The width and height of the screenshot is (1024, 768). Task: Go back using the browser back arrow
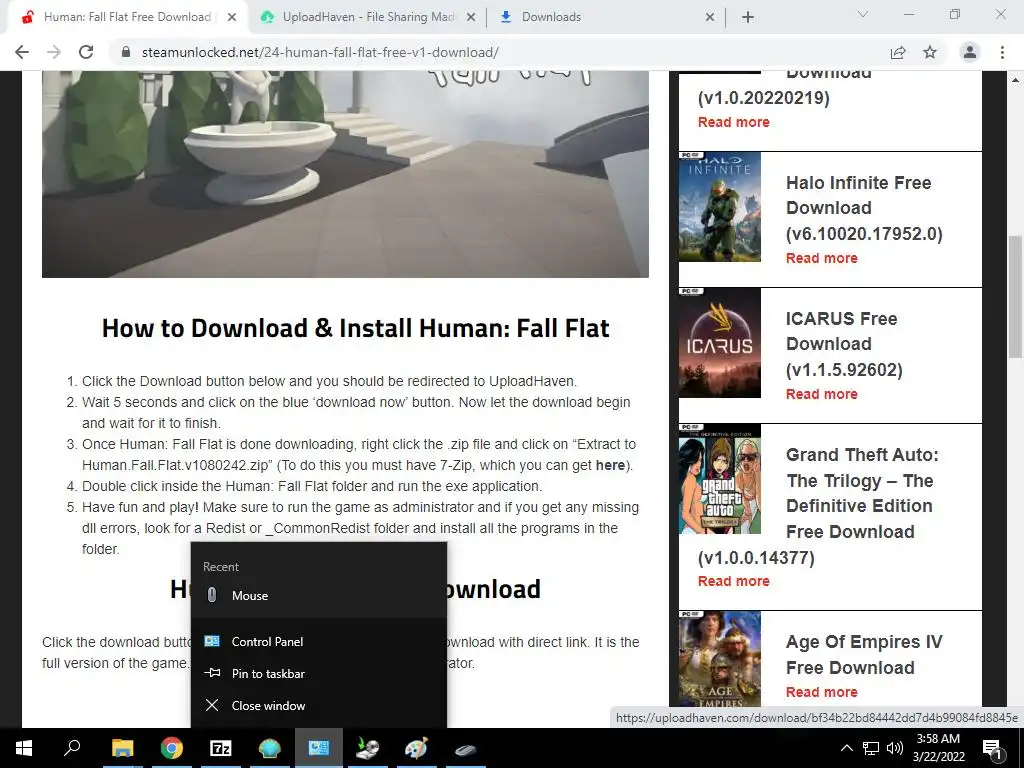coord(22,52)
